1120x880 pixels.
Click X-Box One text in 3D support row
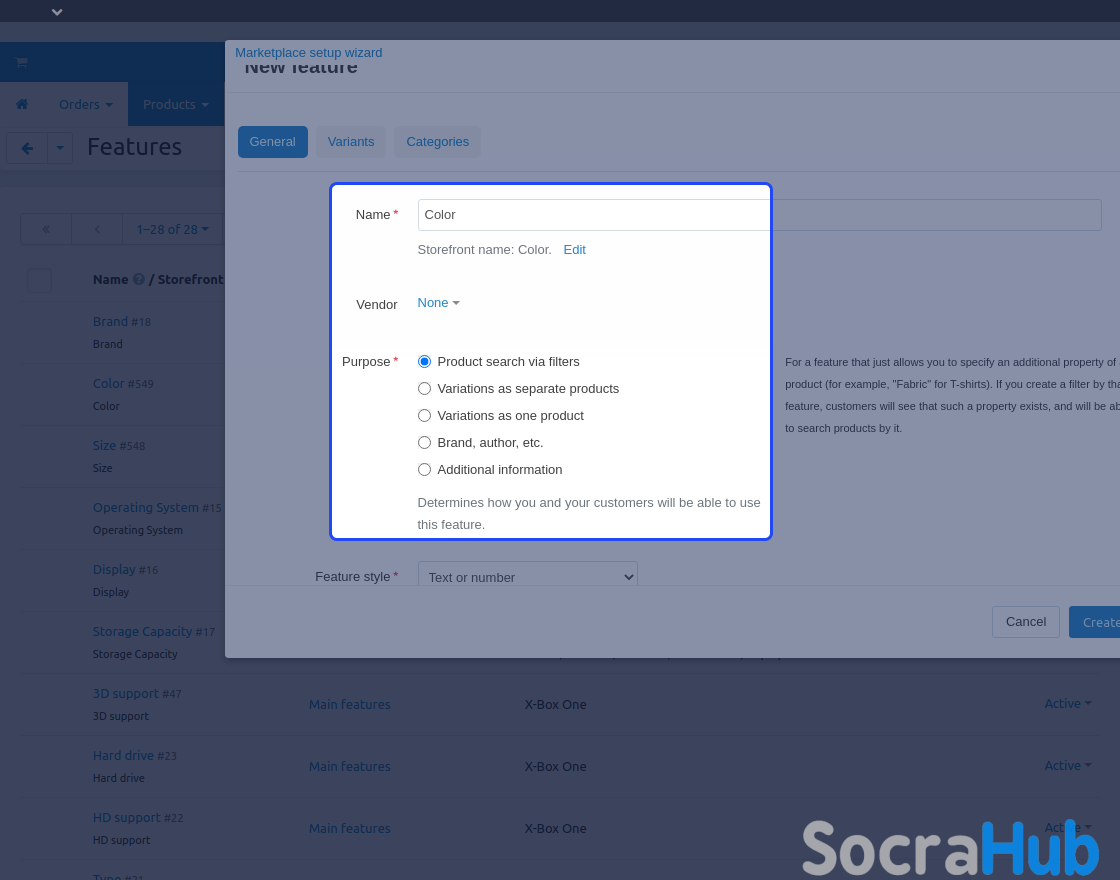pyautogui.click(x=556, y=705)
